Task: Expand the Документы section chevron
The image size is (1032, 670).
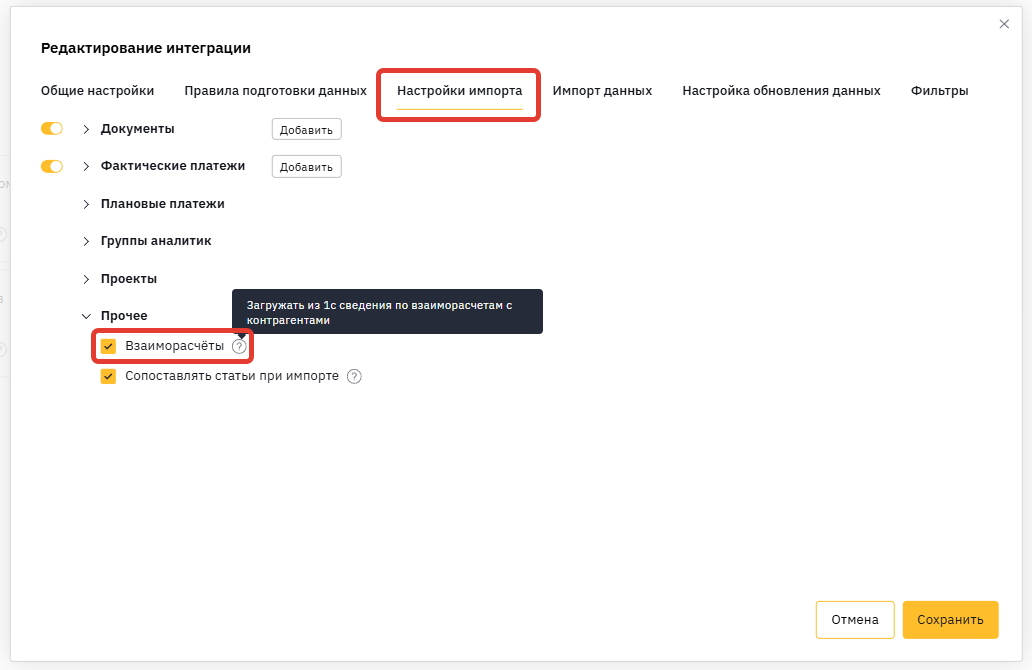Action: tap(86, 130)
